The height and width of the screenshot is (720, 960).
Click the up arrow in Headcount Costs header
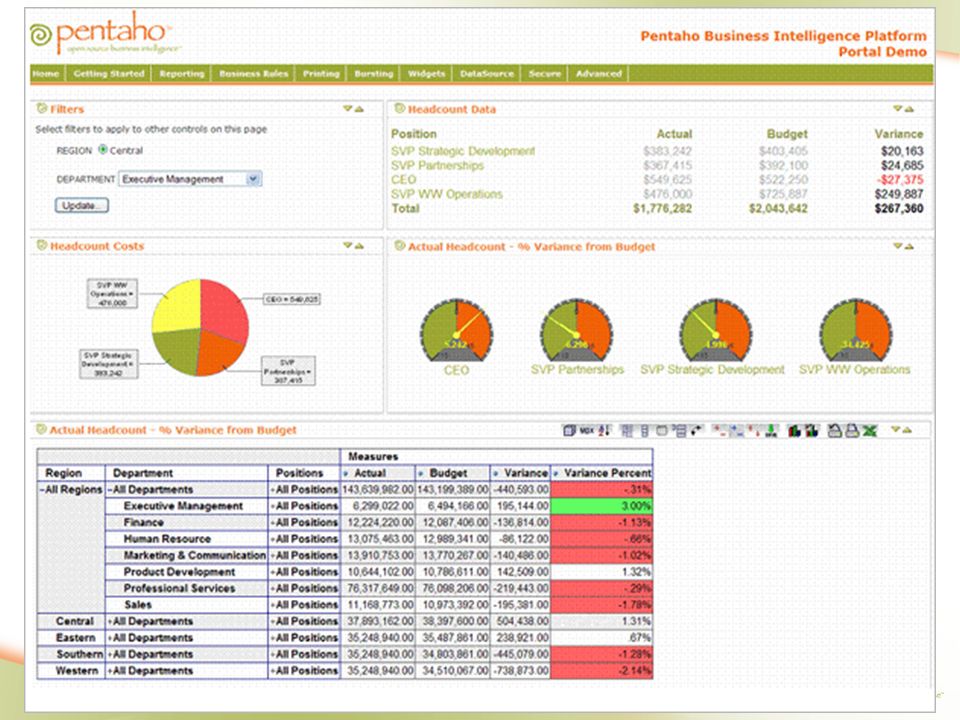(359, 246)
